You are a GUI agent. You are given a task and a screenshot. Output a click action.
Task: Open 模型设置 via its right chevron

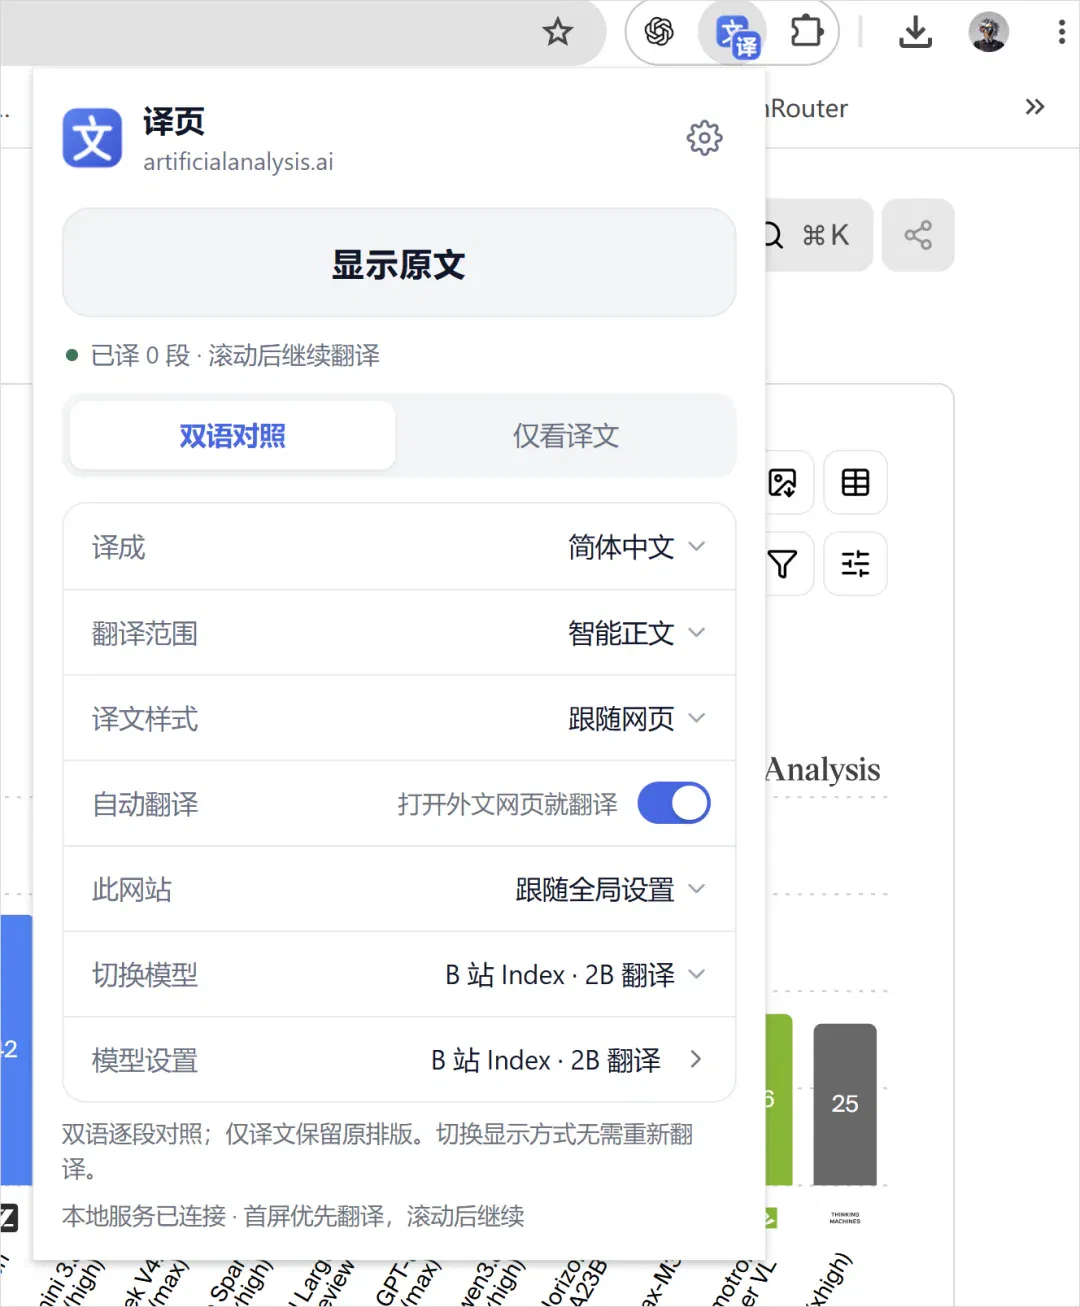696,1059
